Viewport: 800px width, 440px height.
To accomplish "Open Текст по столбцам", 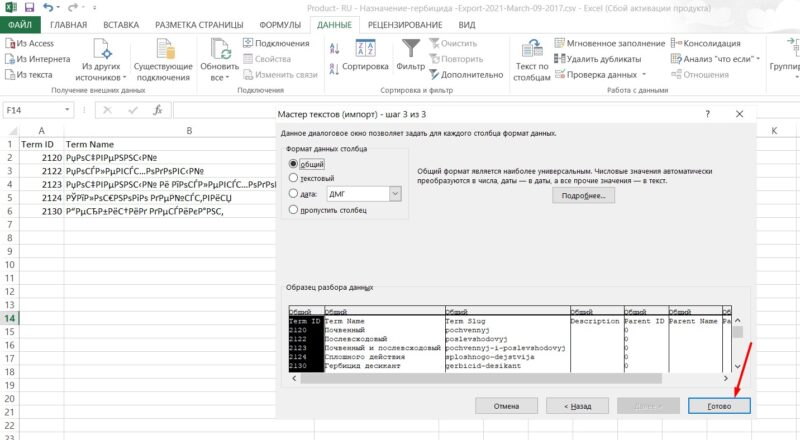I will click(532, 60).
